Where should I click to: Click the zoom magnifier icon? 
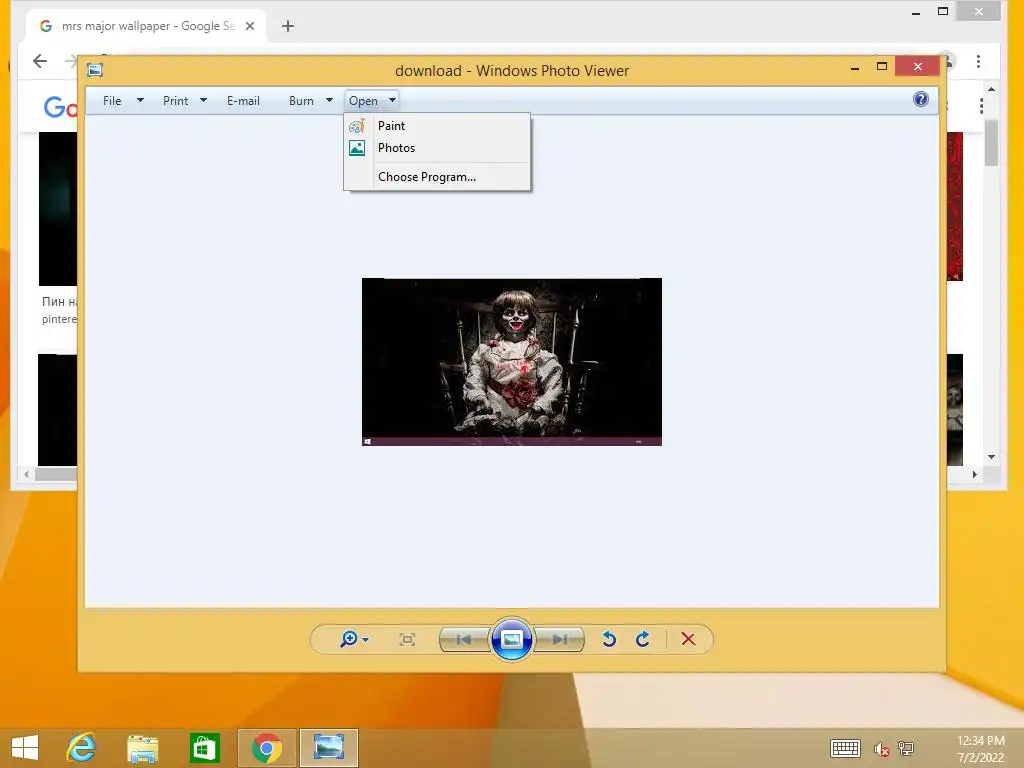tap(349, 639)
